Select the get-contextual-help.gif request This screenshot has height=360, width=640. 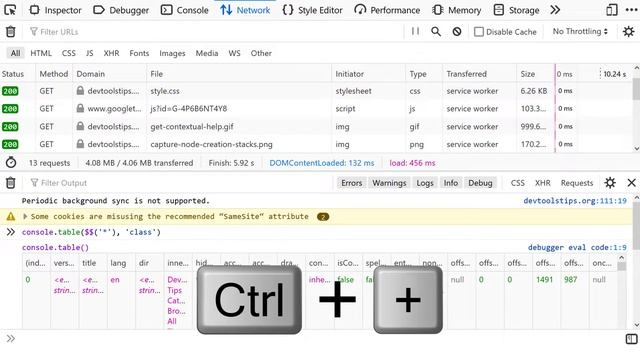click(x=316, y=127)
